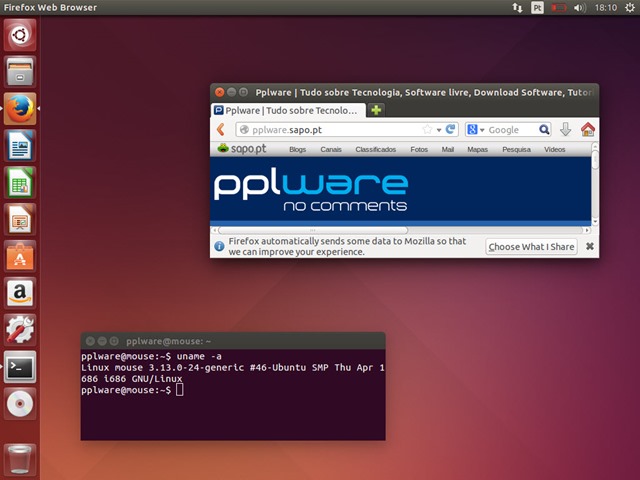Dismiss the Firefox data notification bar
The image size is (640, 480).
(x=589, y=246)
